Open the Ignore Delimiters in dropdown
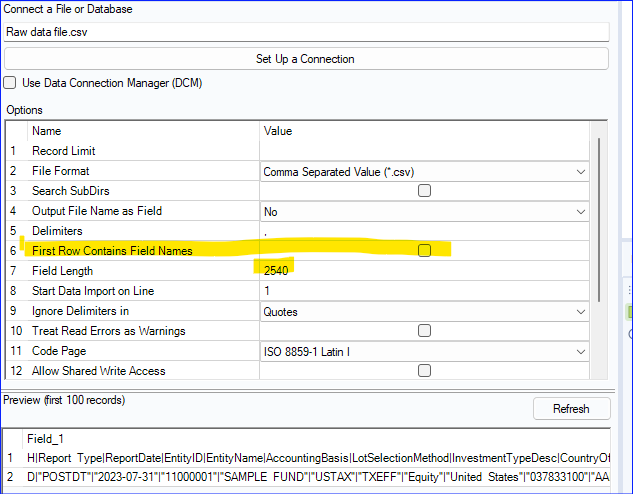 coord(581,311)
